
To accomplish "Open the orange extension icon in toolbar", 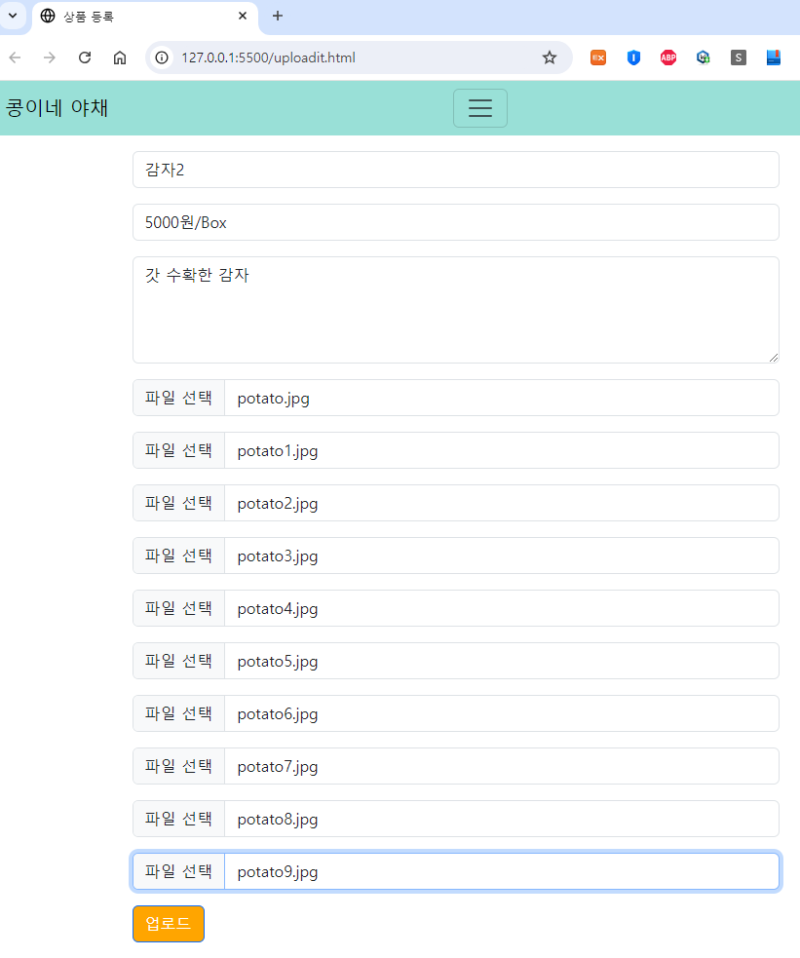I will 598,57.
